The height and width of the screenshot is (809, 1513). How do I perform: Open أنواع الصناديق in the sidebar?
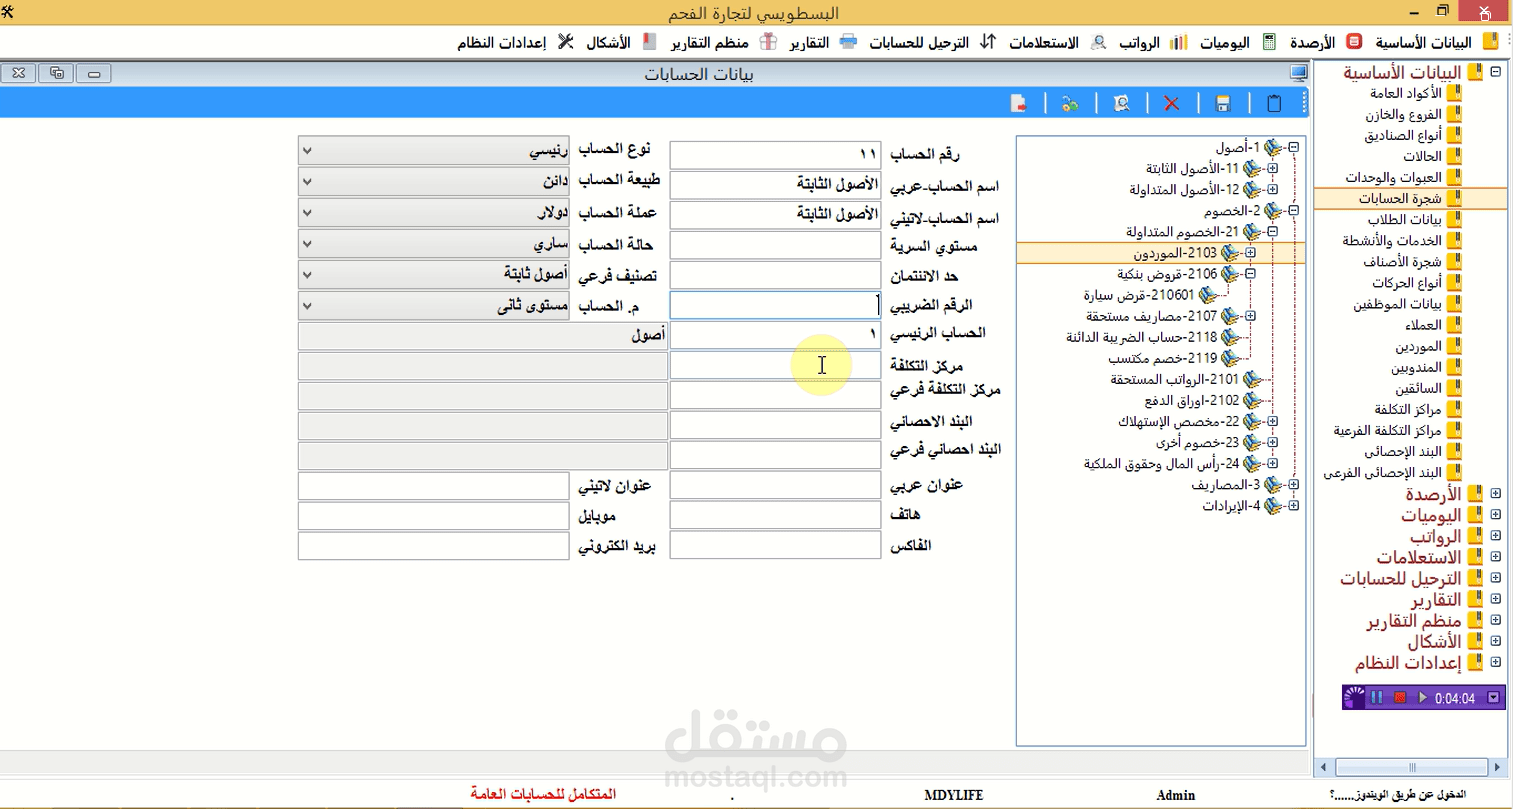point(1403,135)
